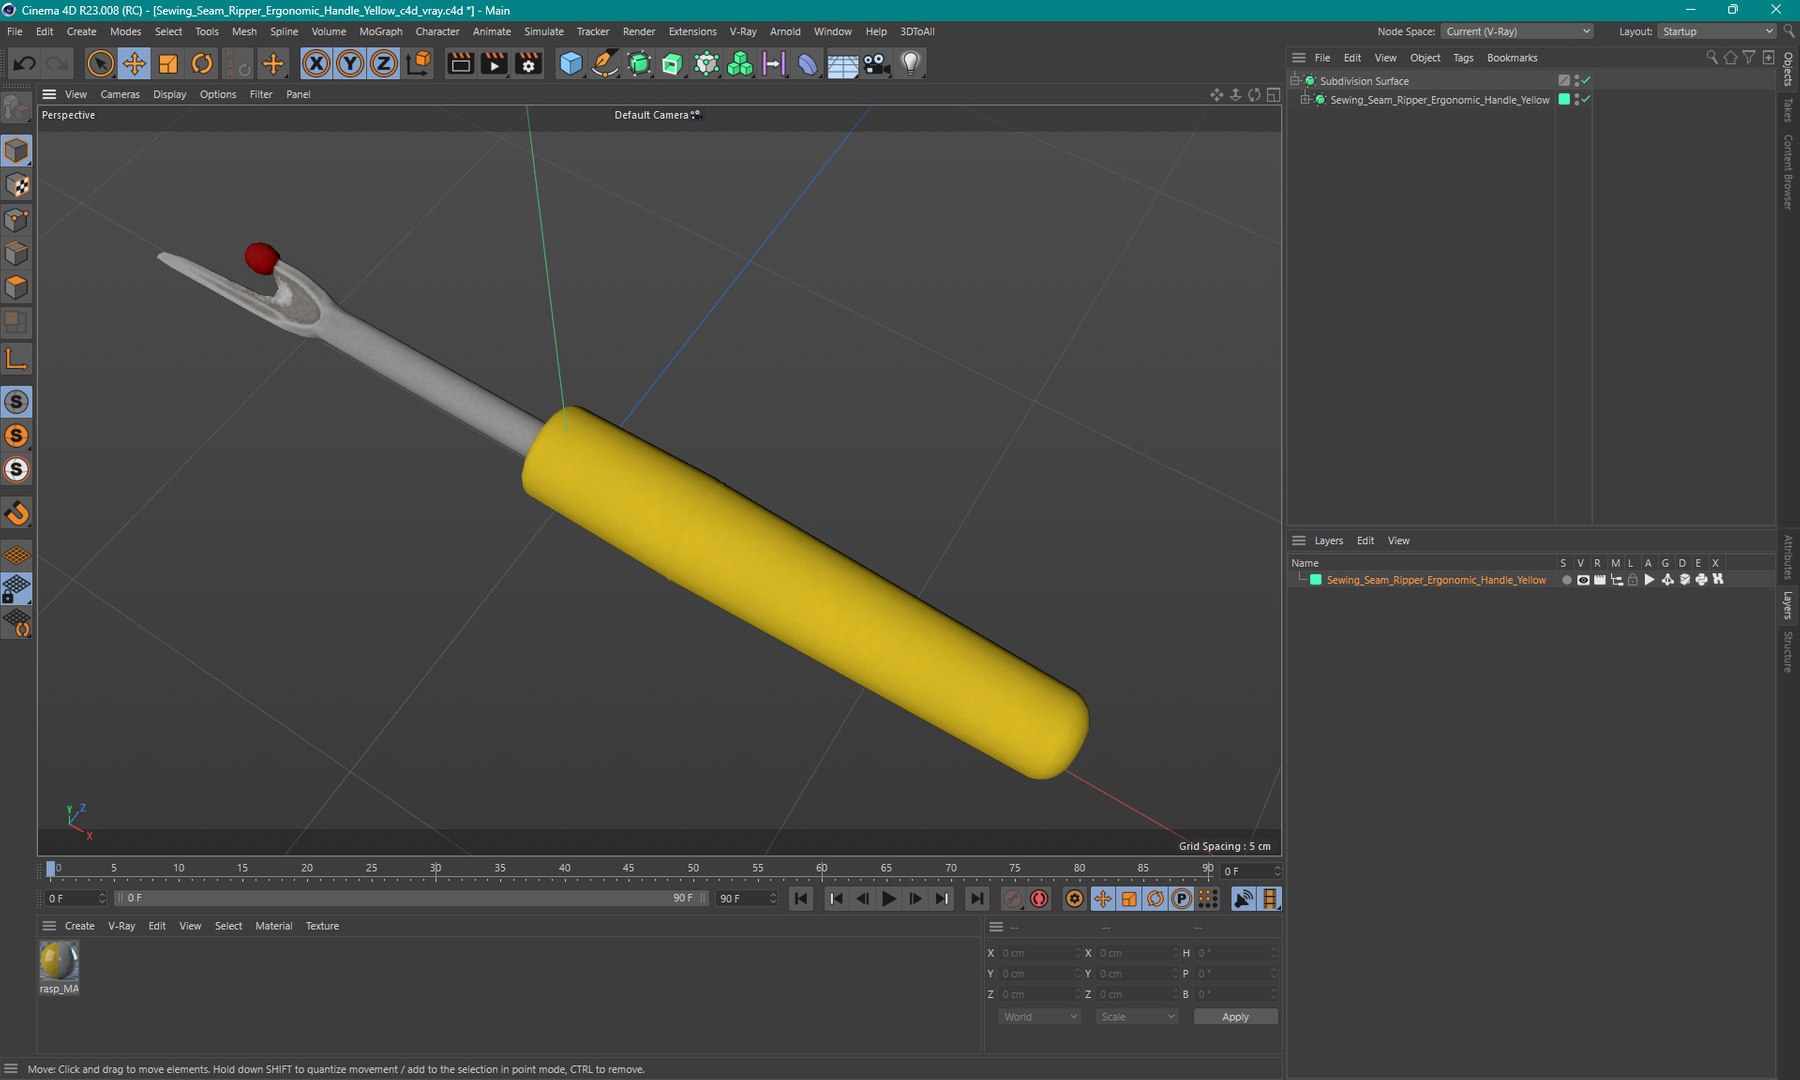The height and width of the screenshot is (1080, 1800).
Task: Go to end of animation
Action: [x=977, y=899]
